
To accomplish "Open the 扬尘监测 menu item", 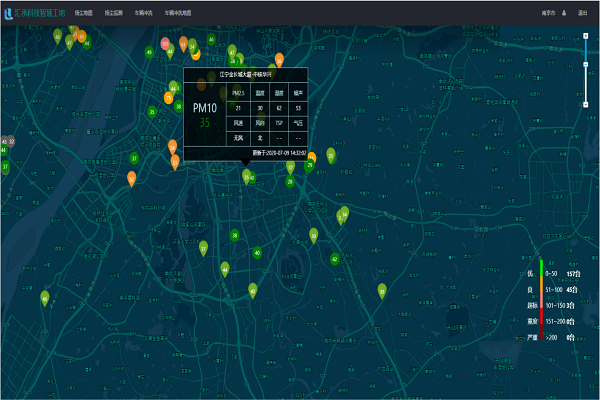I will 114,13.
